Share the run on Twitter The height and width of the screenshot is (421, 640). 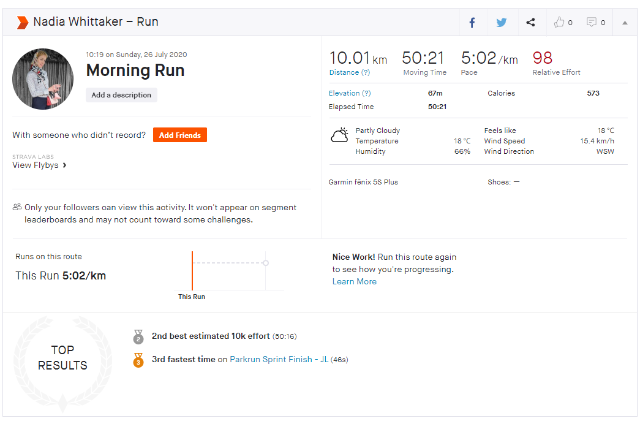(501, 22)
